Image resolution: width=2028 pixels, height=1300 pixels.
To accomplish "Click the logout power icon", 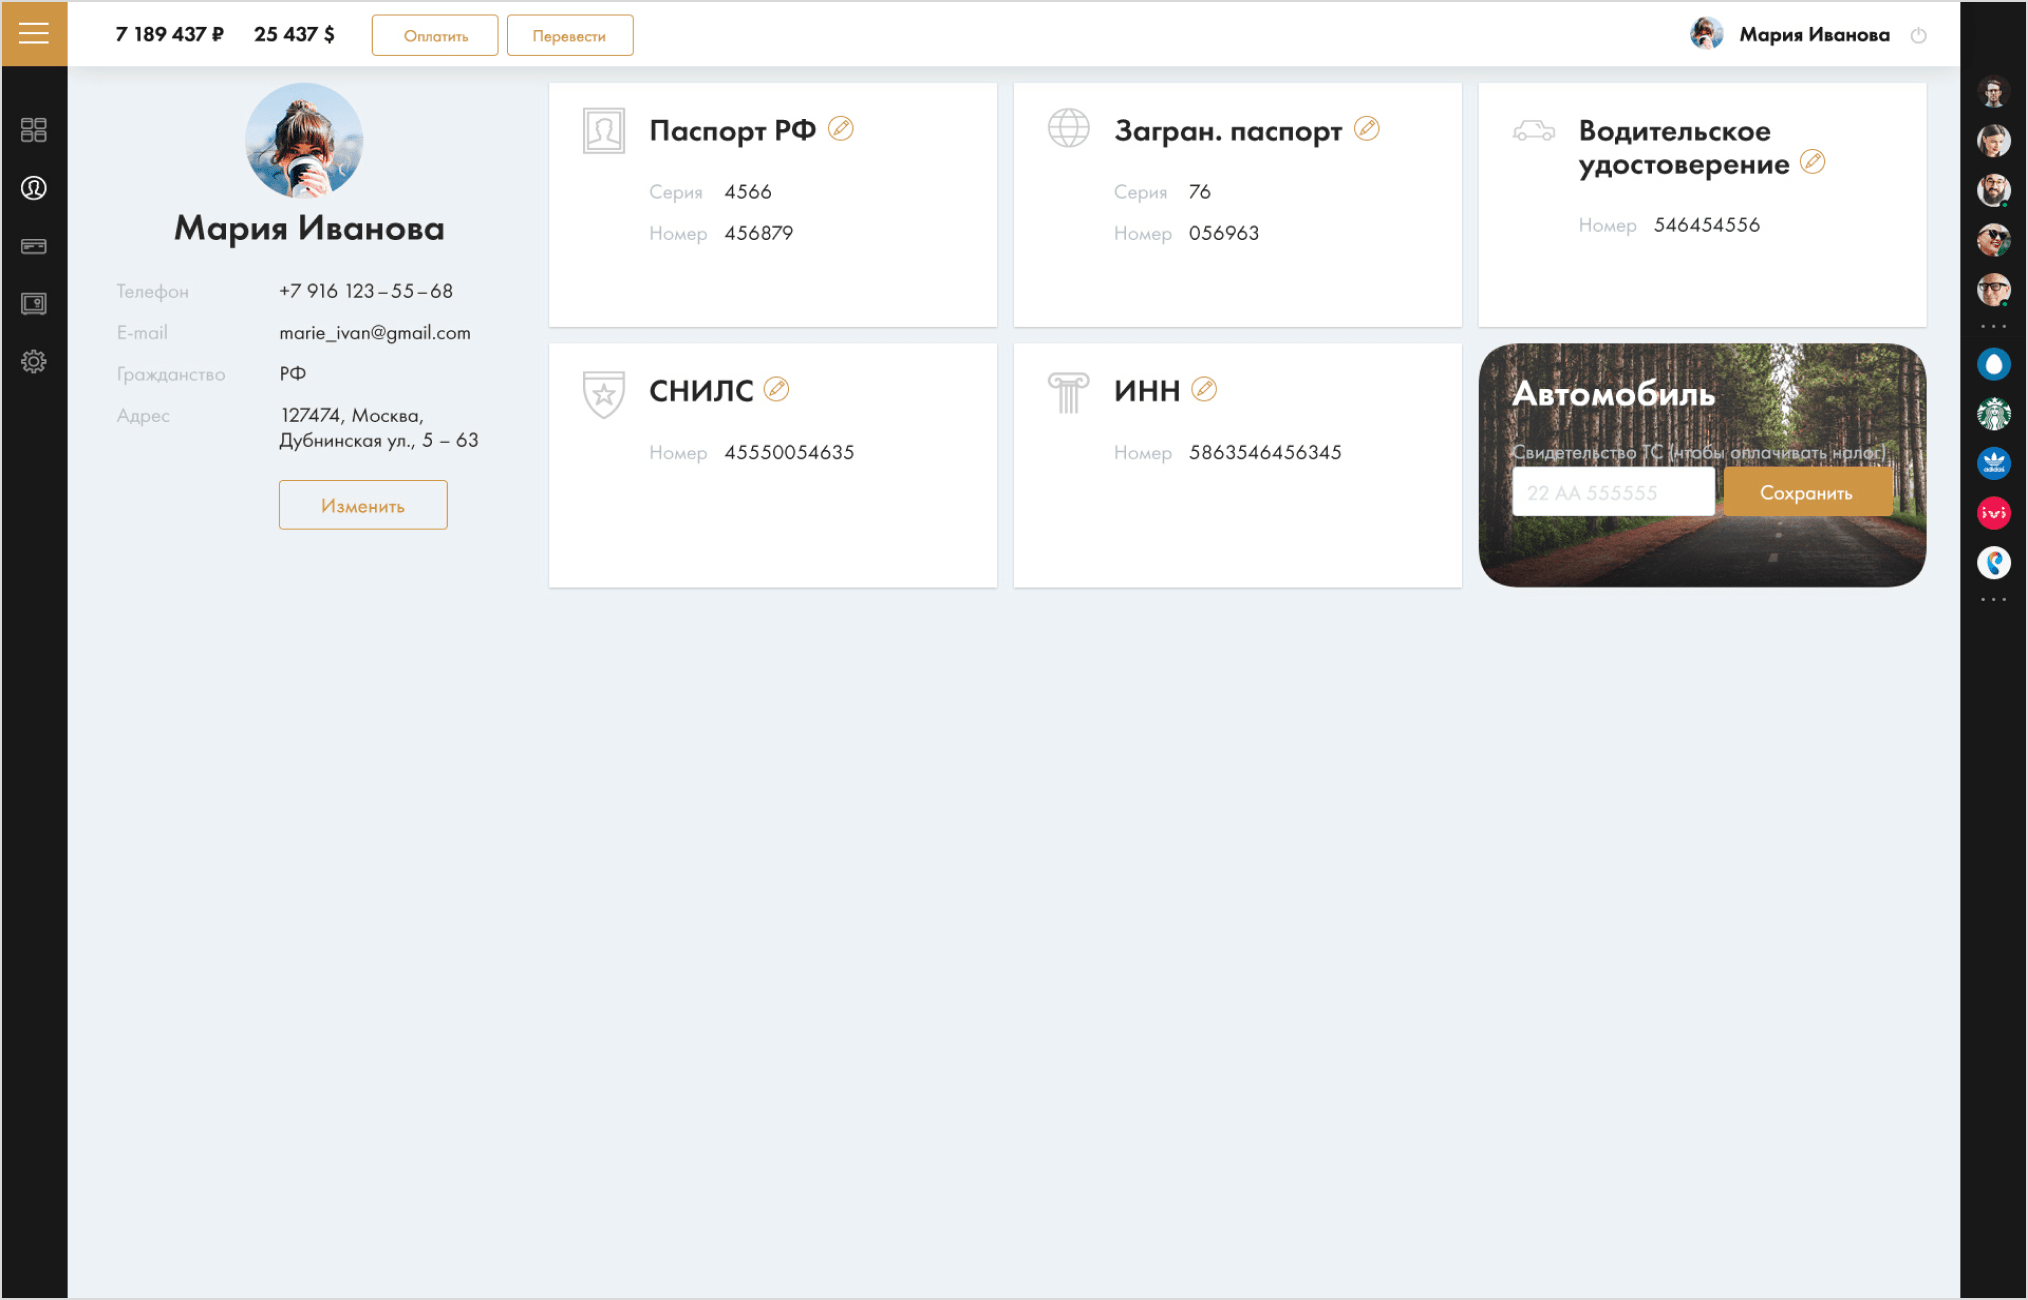I will pos(1919,36).
